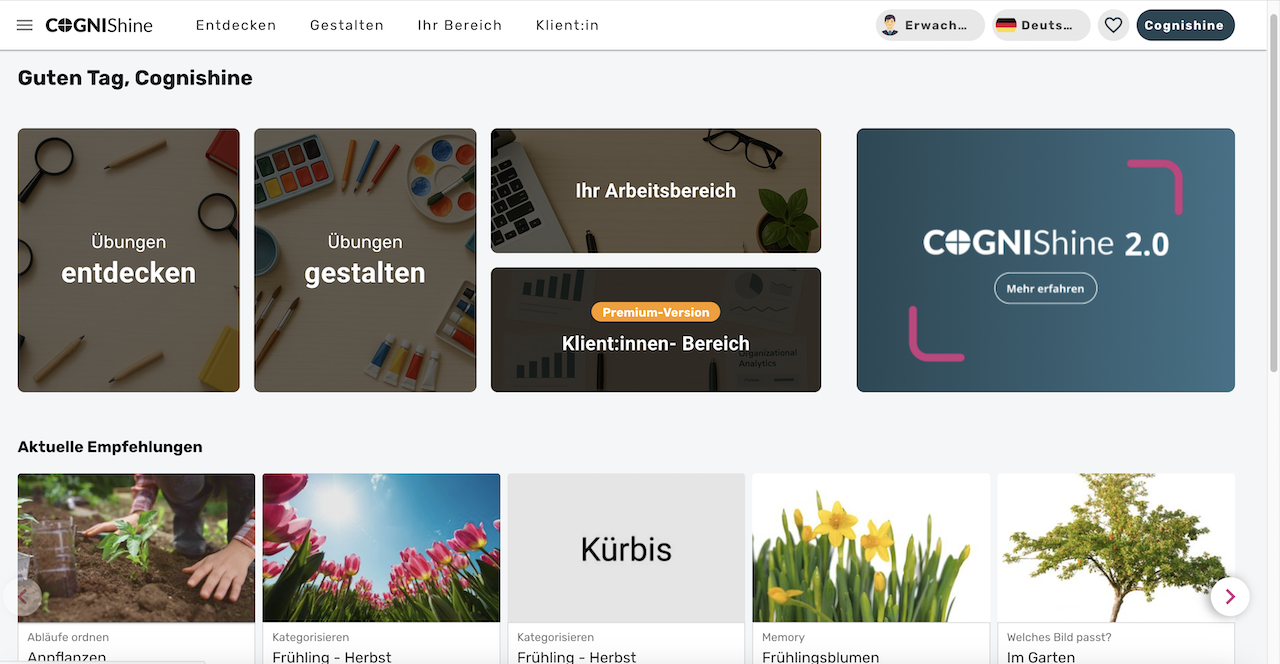
Task: Click the Aktuelle Empfehlungen heading
Action: [110, 447]
